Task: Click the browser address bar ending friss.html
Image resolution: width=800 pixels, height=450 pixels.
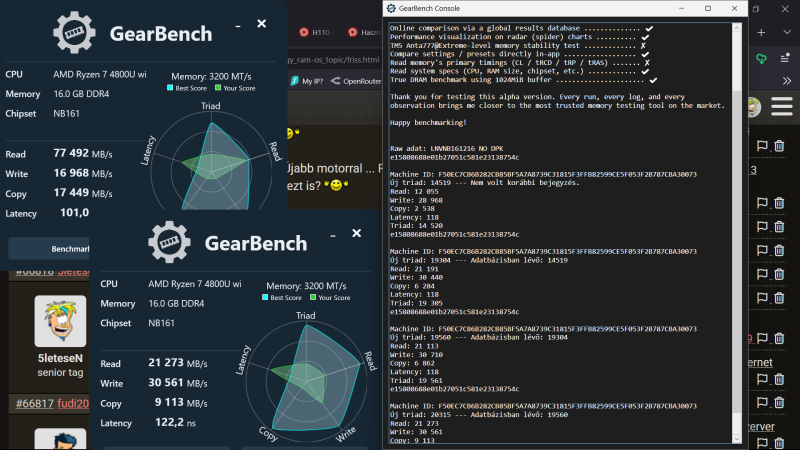Action: point(334,60)
